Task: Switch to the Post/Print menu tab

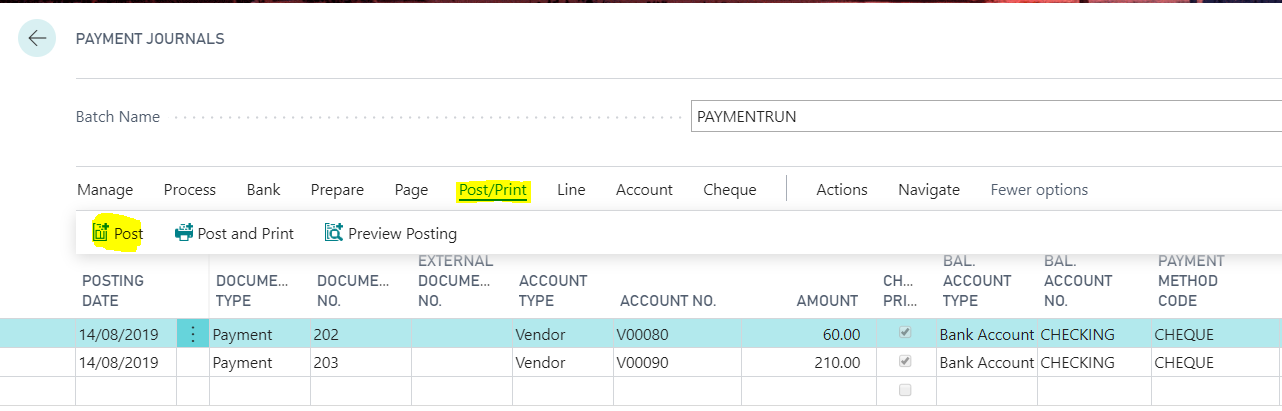Action: [492, 190]
